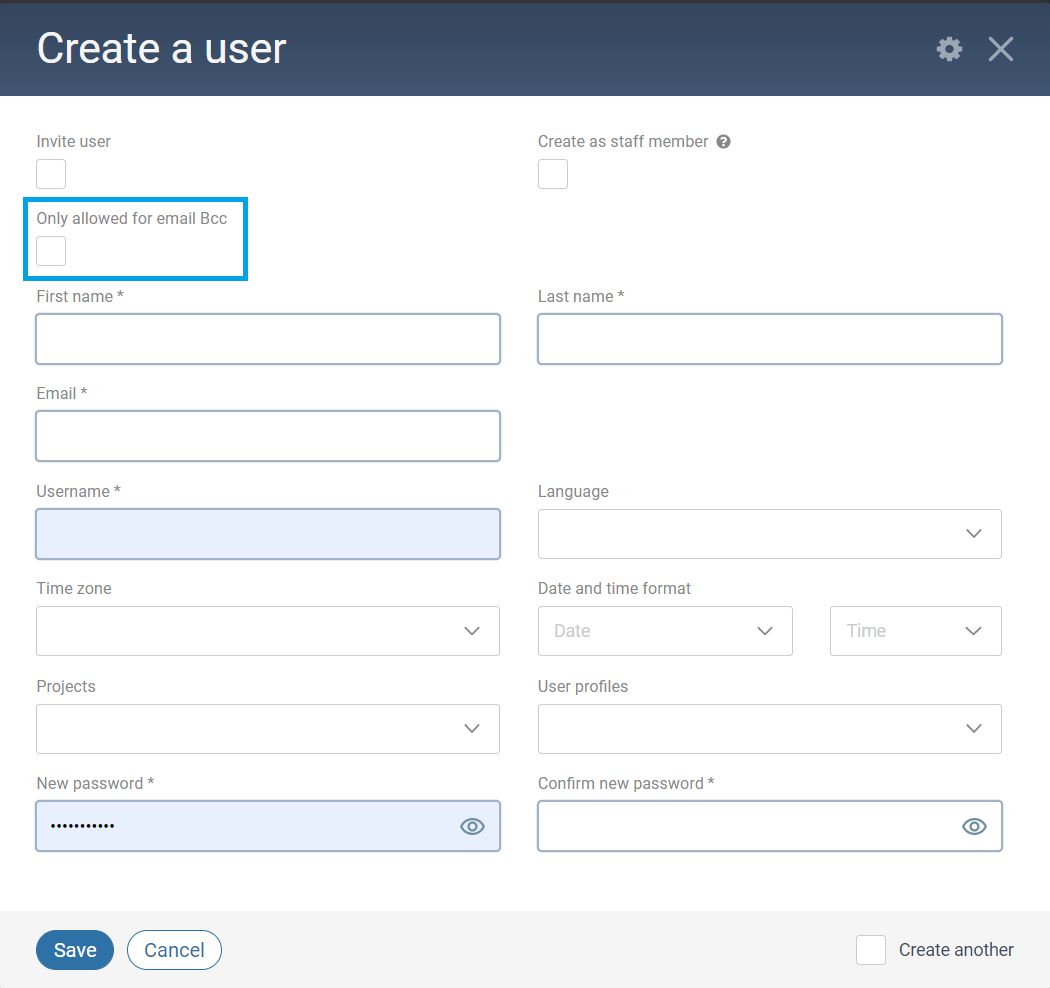Check Only allowed for email Bcc
Screen dimensions: 1050x988
(51, 251)
